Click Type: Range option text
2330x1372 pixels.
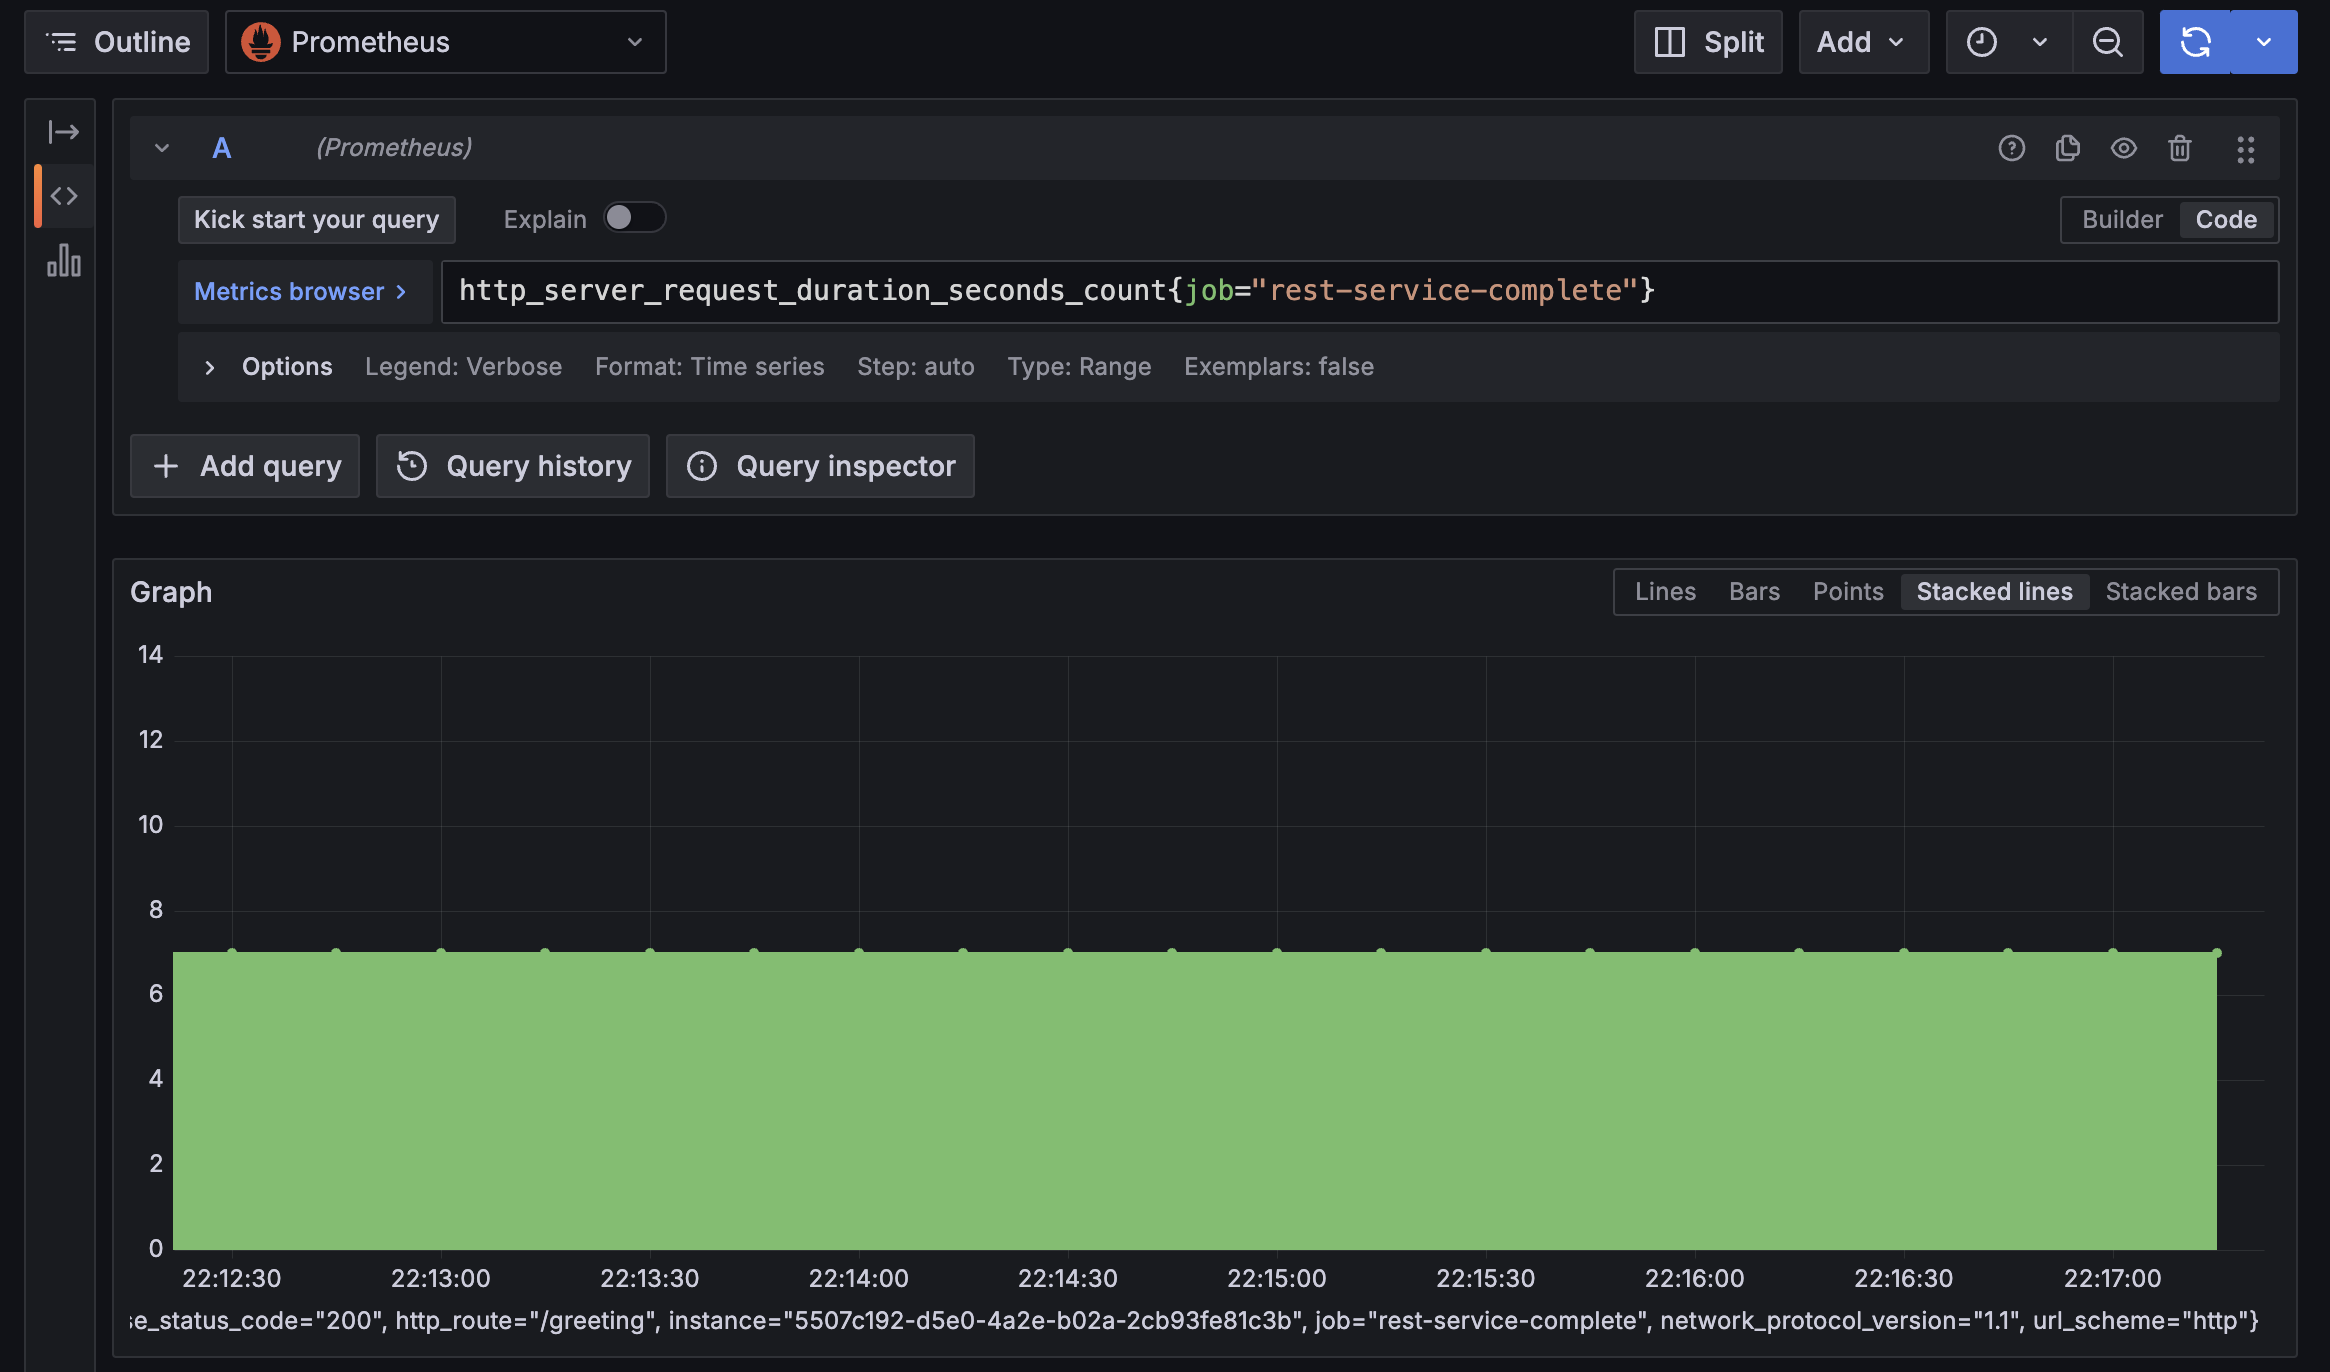1079,367
